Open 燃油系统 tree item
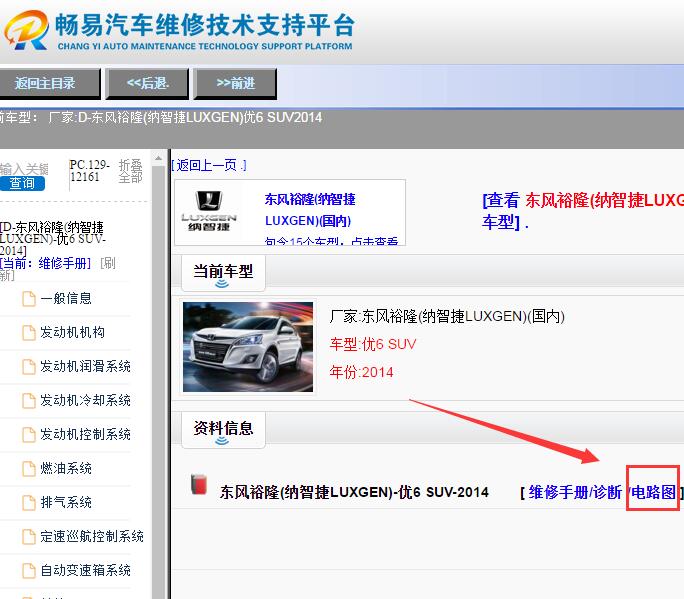Viewport: 684px width, 599px height. pyautogui.click(x=66, y=469)
